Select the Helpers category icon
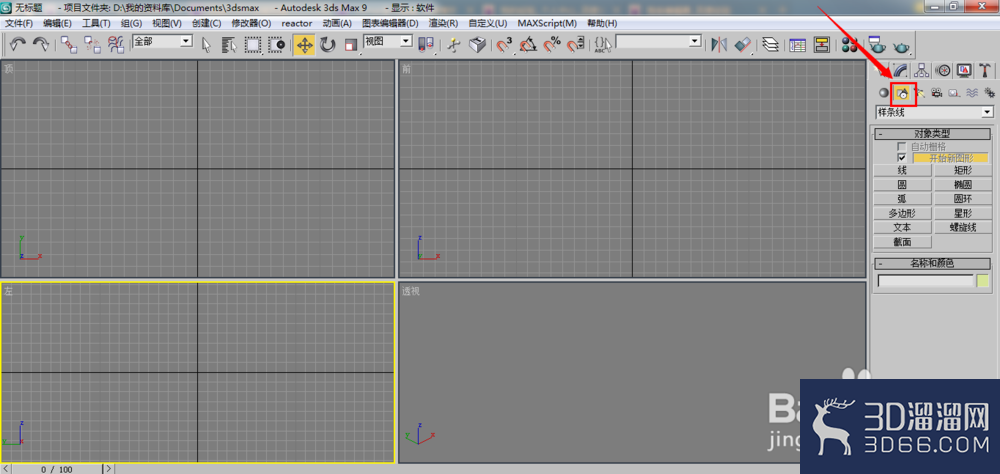The width and height of the screenshot is (1000, 474). [954, 93]
